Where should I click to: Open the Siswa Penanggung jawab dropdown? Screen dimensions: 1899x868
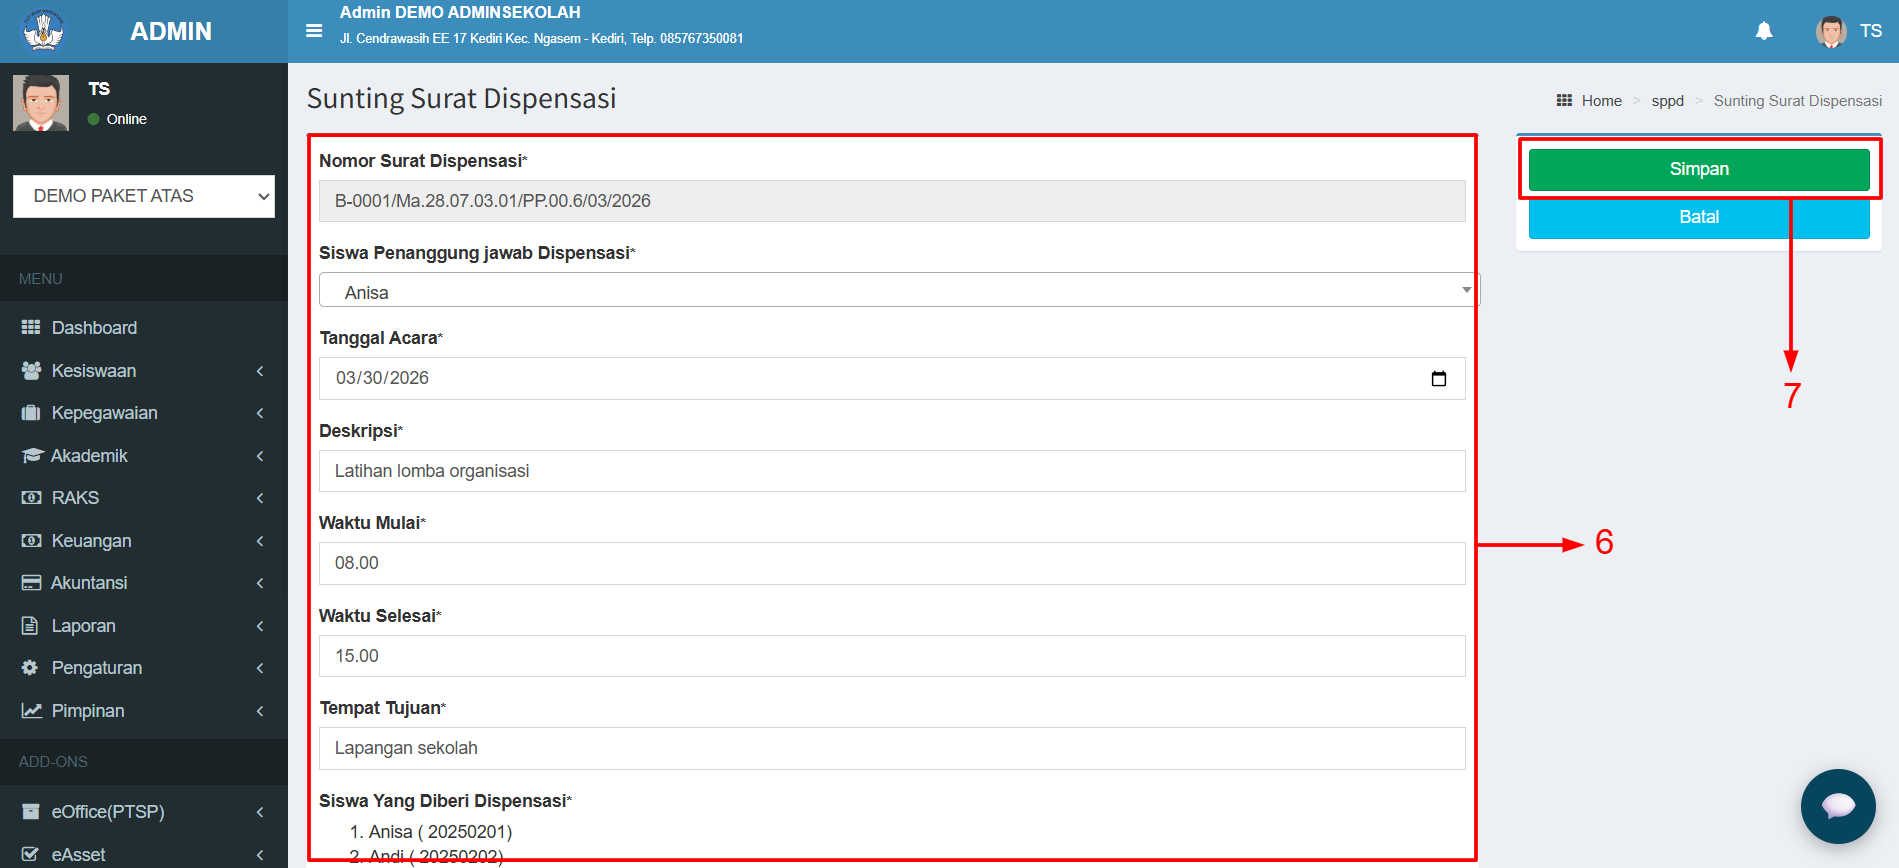point(898,291)
